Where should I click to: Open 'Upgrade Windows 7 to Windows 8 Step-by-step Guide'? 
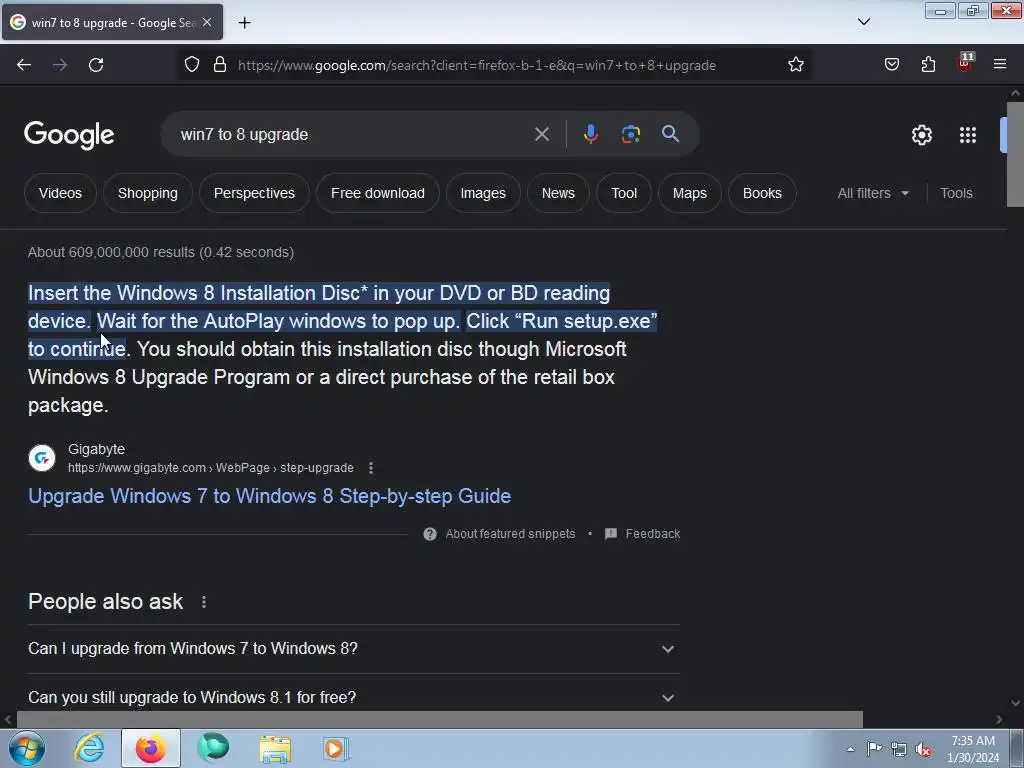pos(269,496)
